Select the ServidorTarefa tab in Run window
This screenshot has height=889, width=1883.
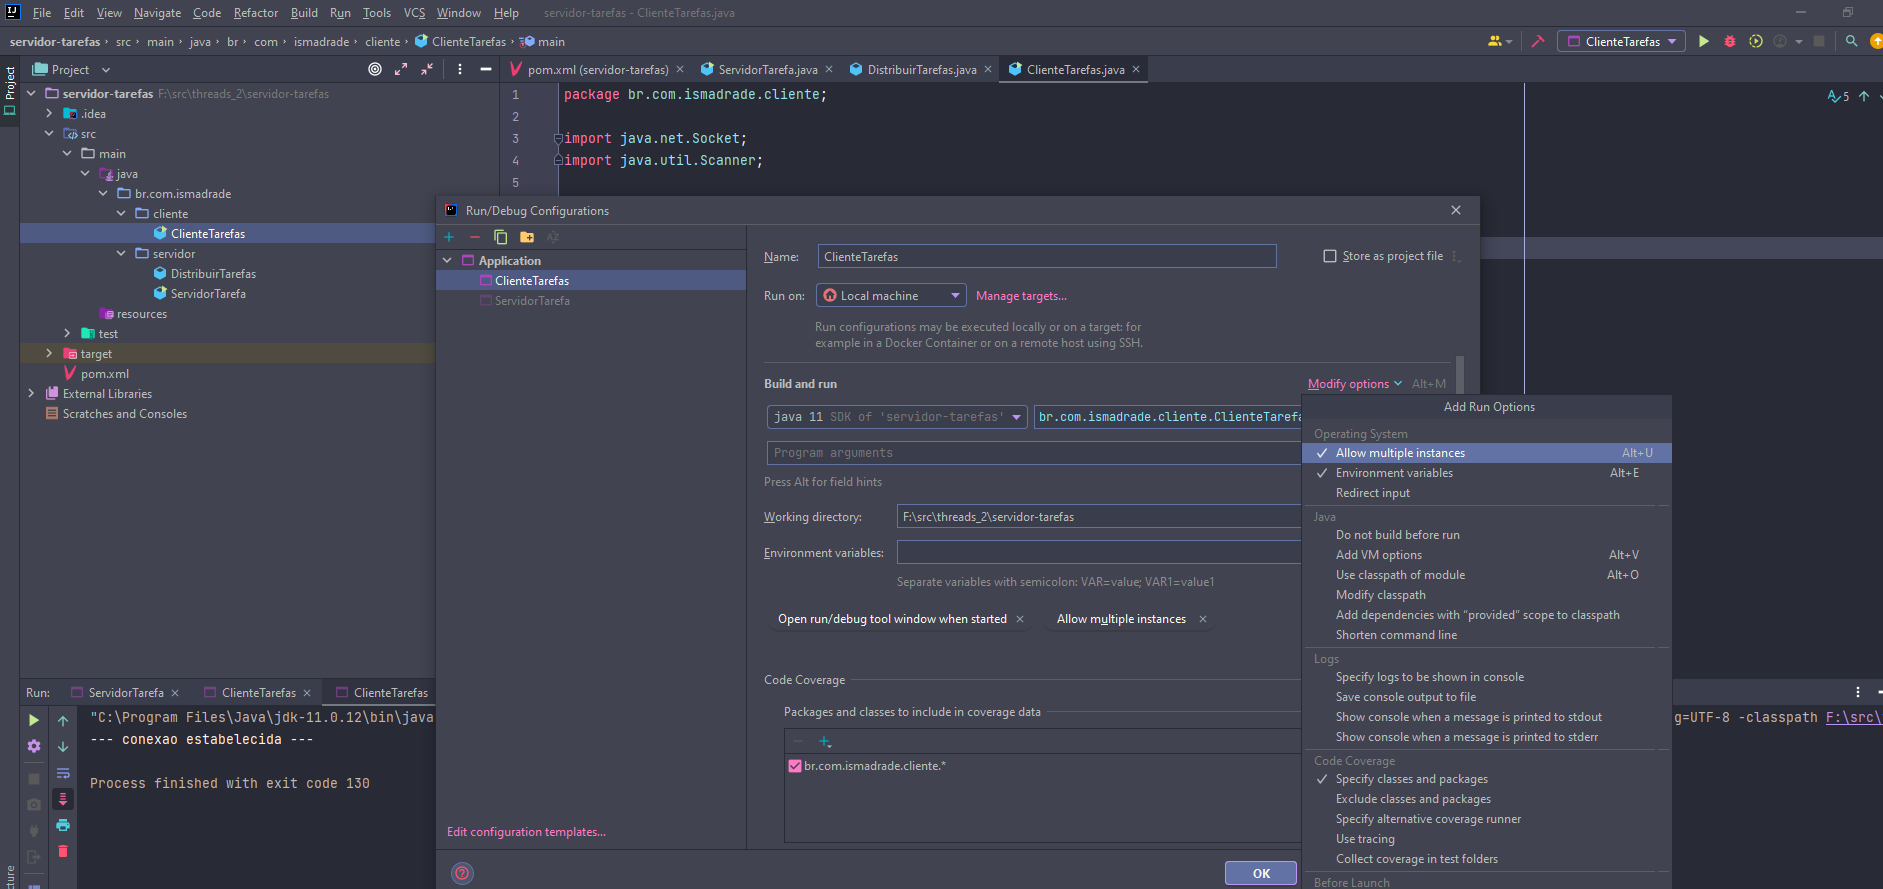coord(125,692)
